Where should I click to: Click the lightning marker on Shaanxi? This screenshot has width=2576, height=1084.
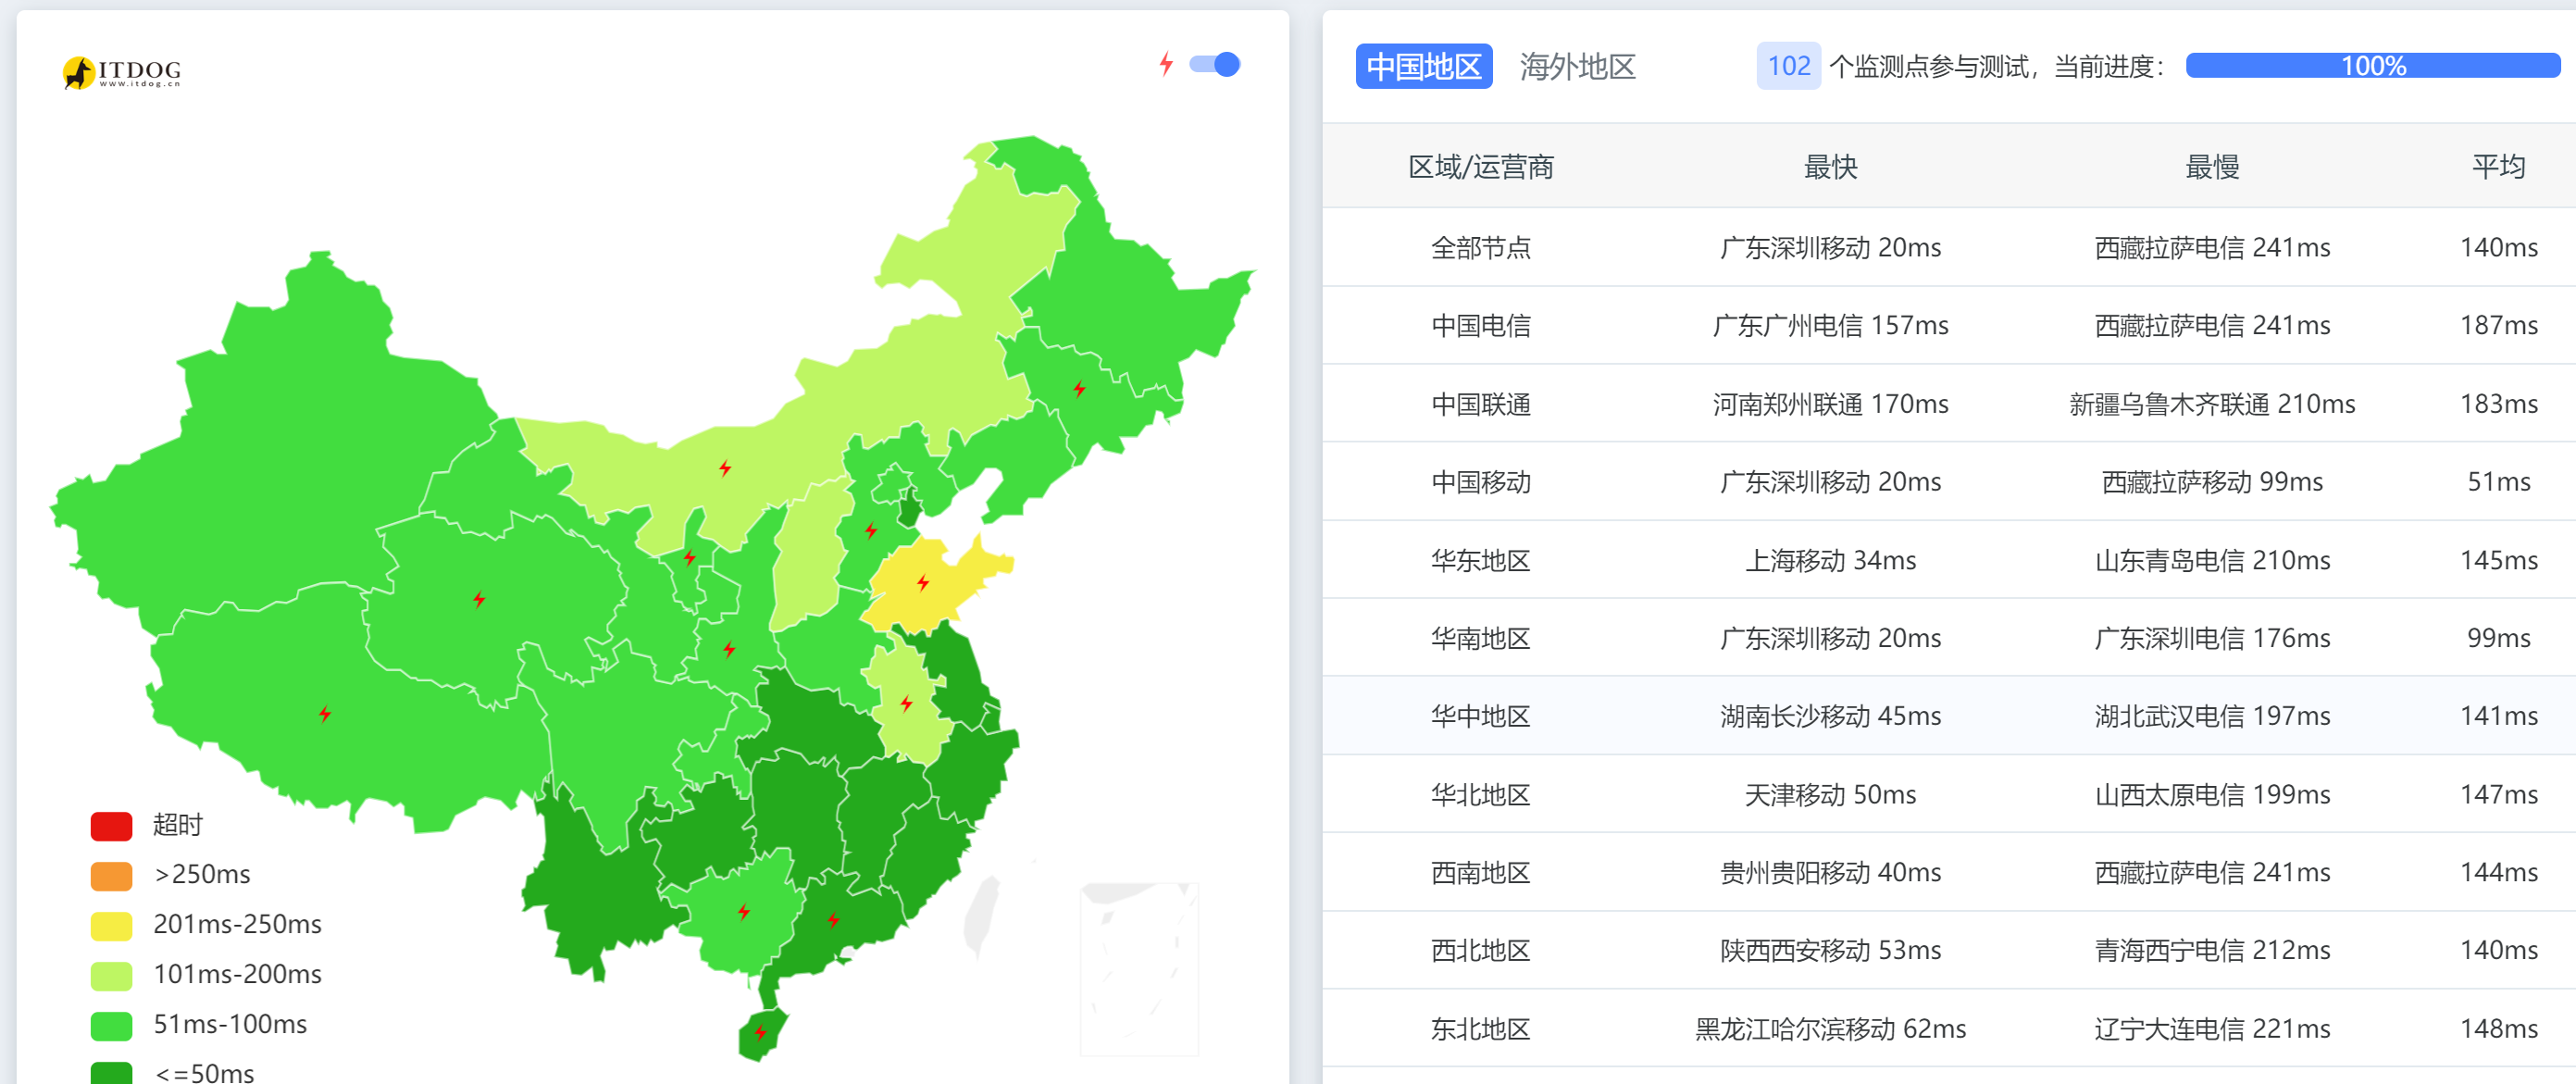[729, 649]
